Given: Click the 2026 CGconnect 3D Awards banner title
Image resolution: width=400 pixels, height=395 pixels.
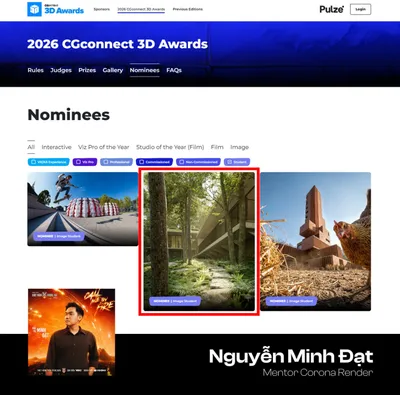Looking at the screenshot, I should pos(117,44).
